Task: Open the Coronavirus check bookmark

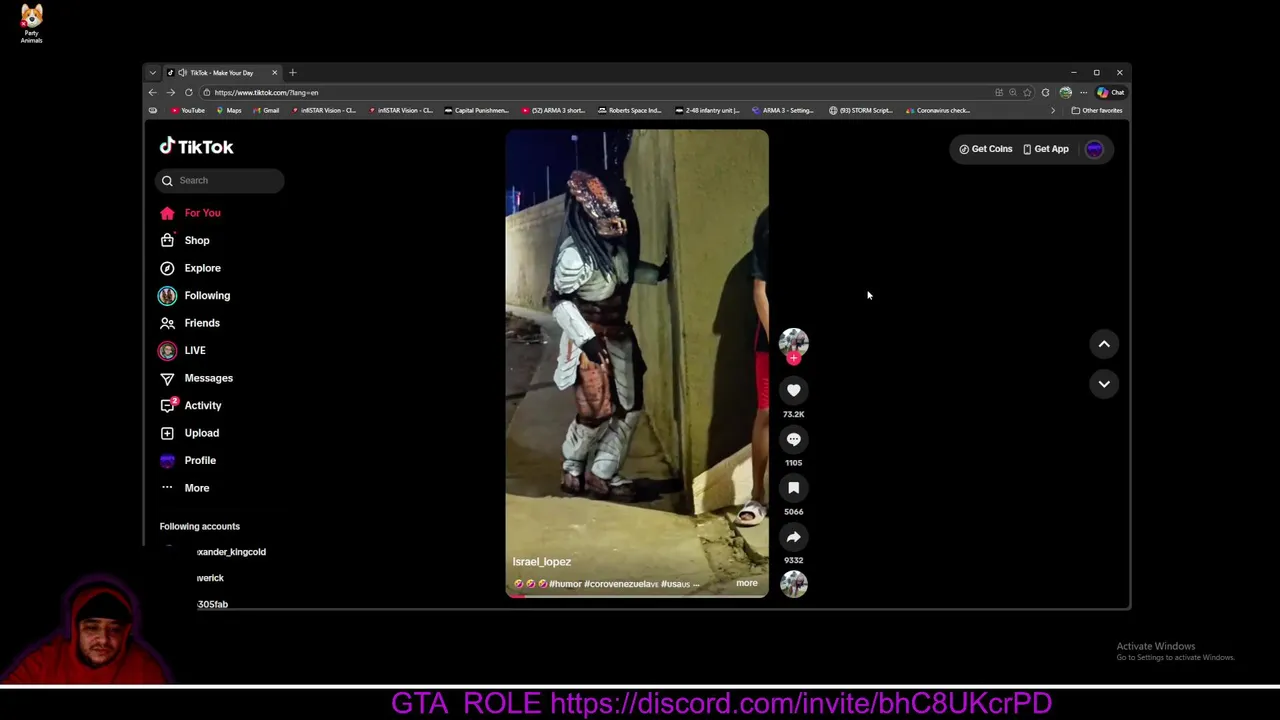Action: point(938,110)
